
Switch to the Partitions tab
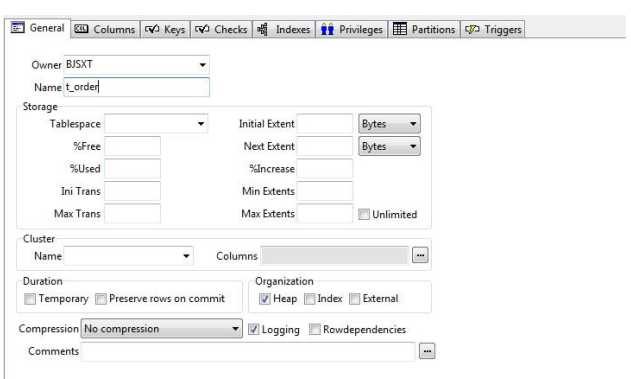(x=424, y=29)
